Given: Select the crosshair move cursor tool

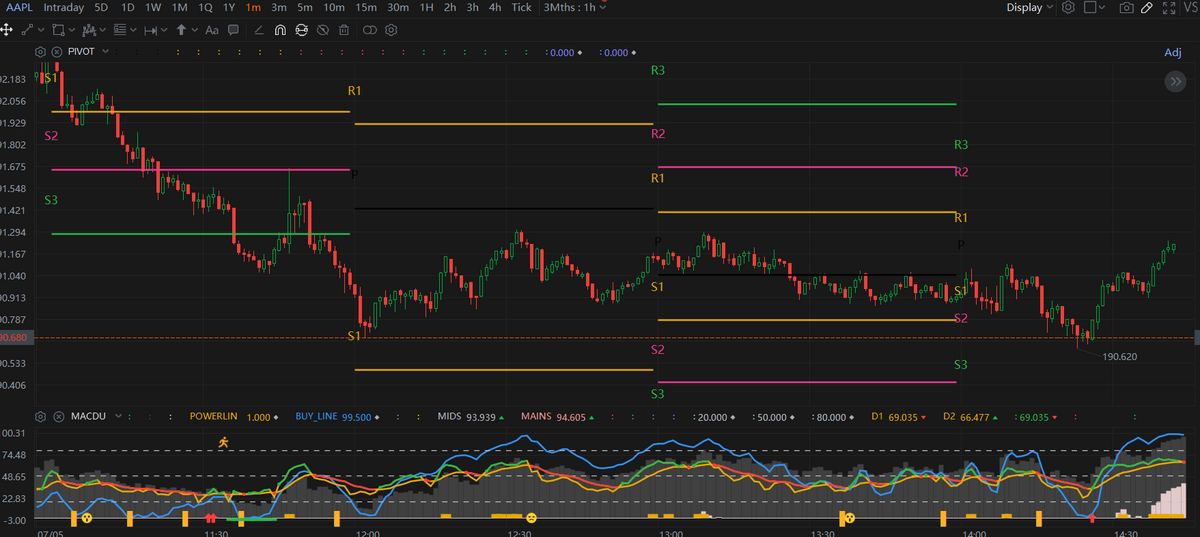Looking at the screenshot, I should coord(8,30).
